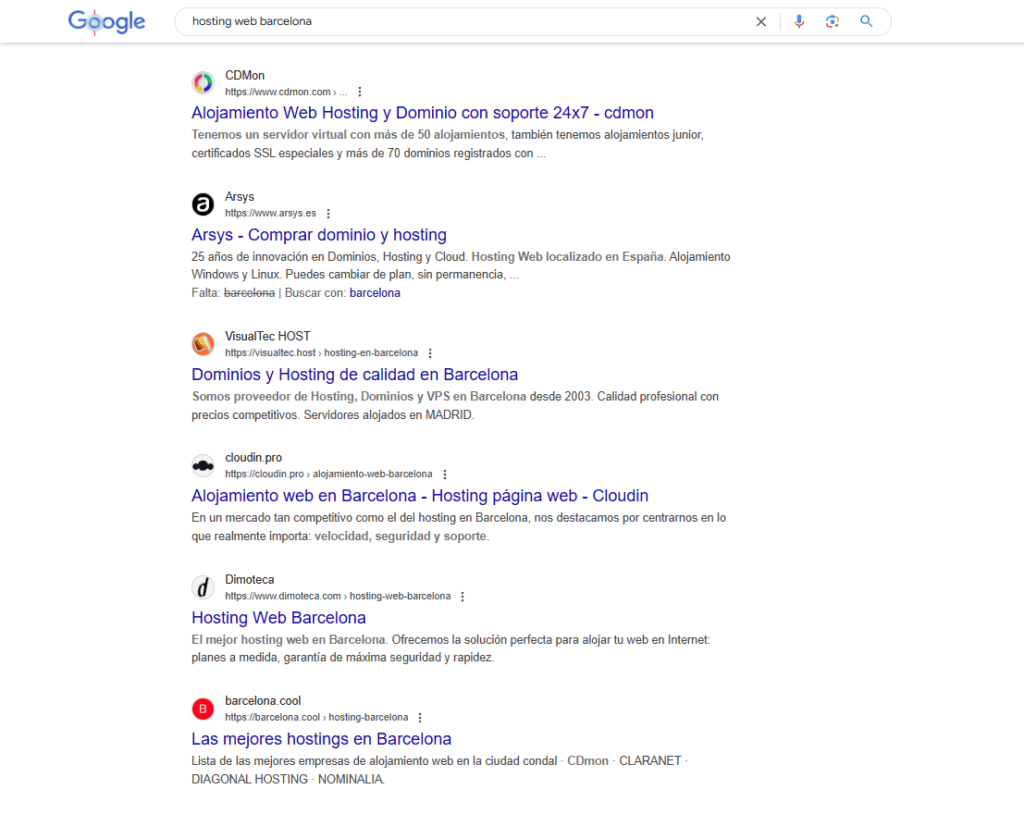This screenshot has width=1024, height=814.
Task: Open "Dominios y Hosting de calidad en Barcelona"
Action: (354, 375)
